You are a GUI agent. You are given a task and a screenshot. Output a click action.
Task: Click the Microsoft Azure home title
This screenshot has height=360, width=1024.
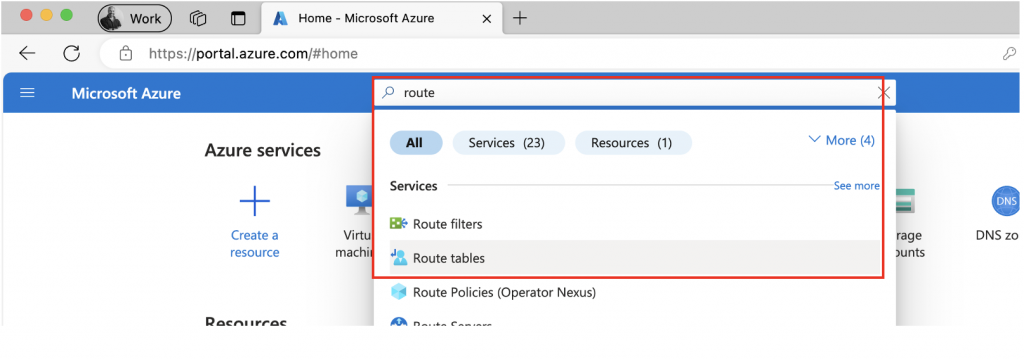pyautogui.click(x=126, y=93)
